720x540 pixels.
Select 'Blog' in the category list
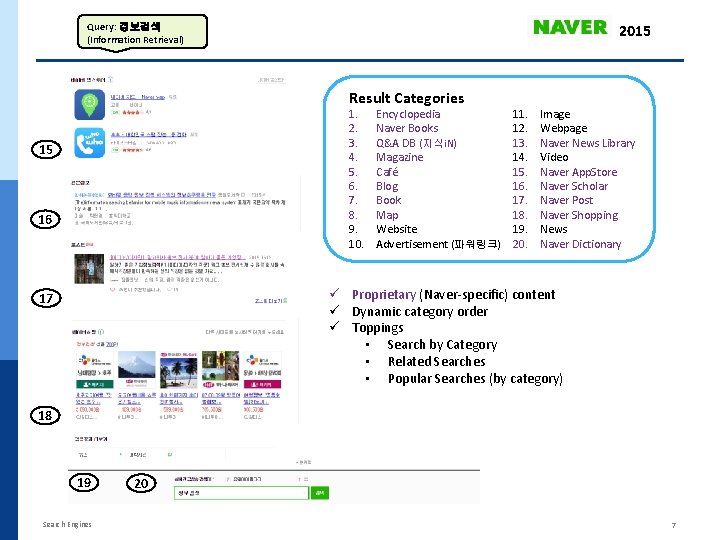[387, 186]
